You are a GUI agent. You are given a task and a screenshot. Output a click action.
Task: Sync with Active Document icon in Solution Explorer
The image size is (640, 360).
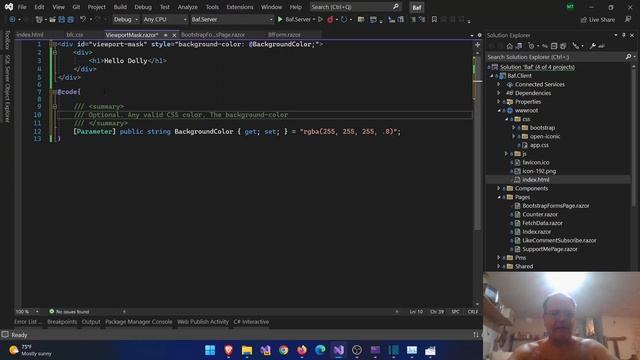[x=545, y=46]
